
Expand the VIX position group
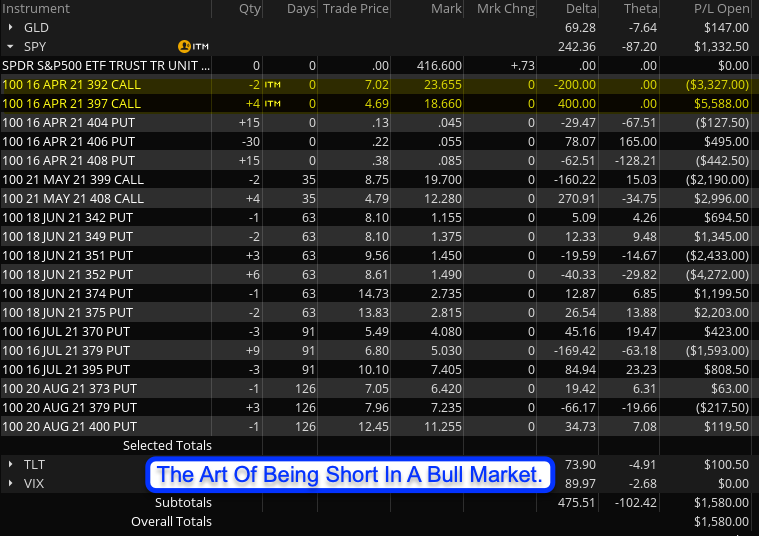click(x=10, y=483)
